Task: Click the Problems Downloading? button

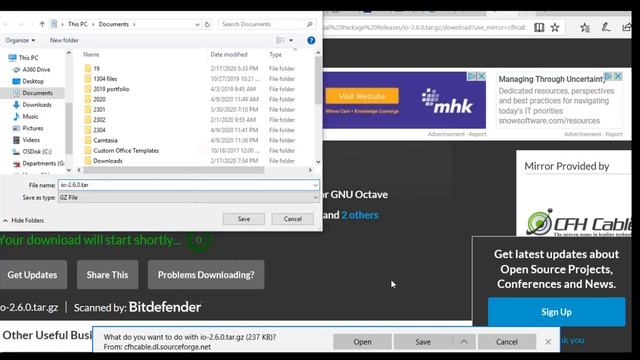Action: pos(206,275)
